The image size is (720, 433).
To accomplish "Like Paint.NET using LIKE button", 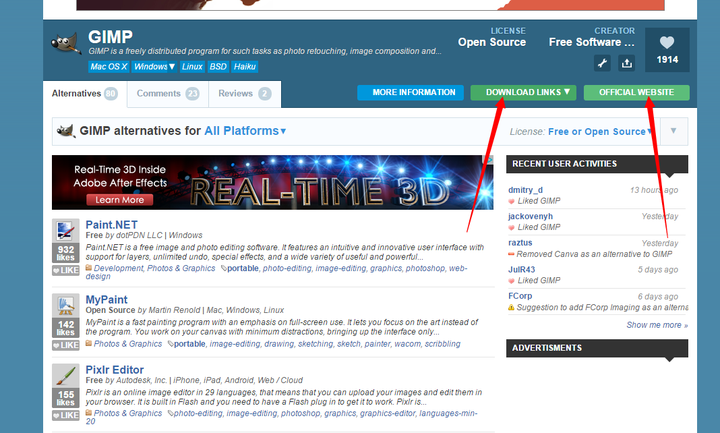I will pyautogui.click(x=65, y=270).
